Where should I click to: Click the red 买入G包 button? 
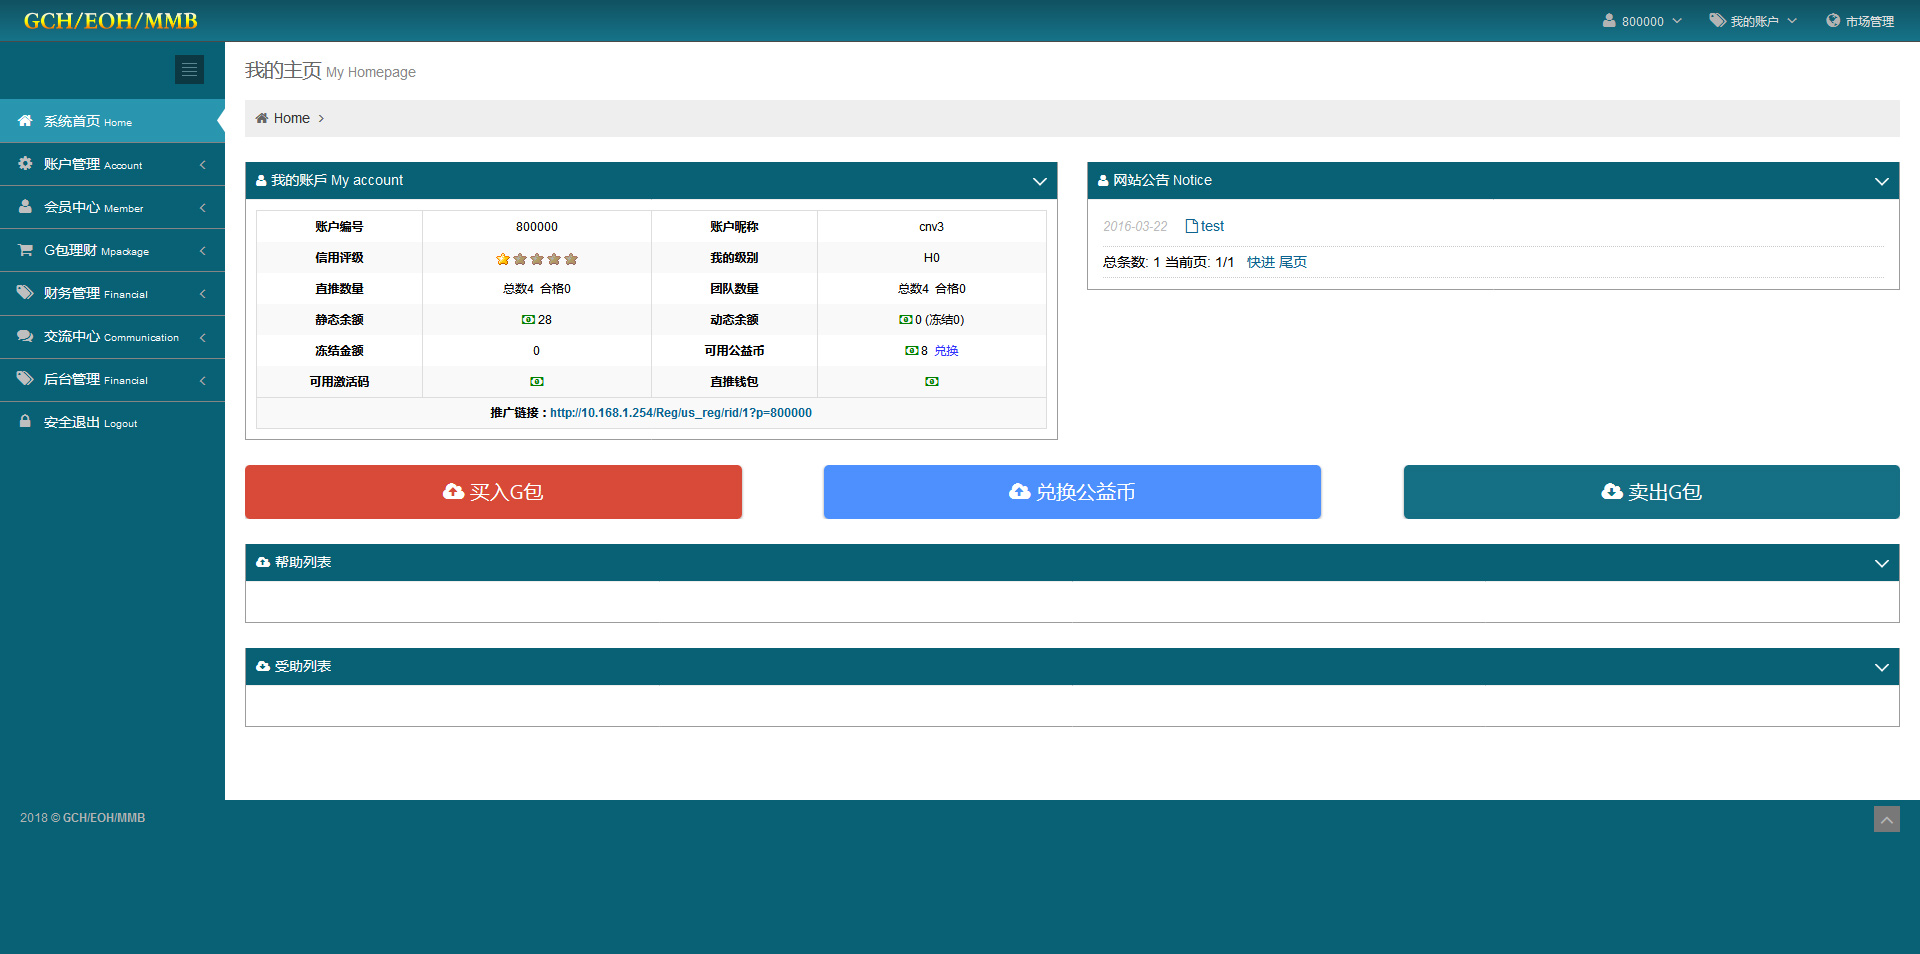coord(493,492)
